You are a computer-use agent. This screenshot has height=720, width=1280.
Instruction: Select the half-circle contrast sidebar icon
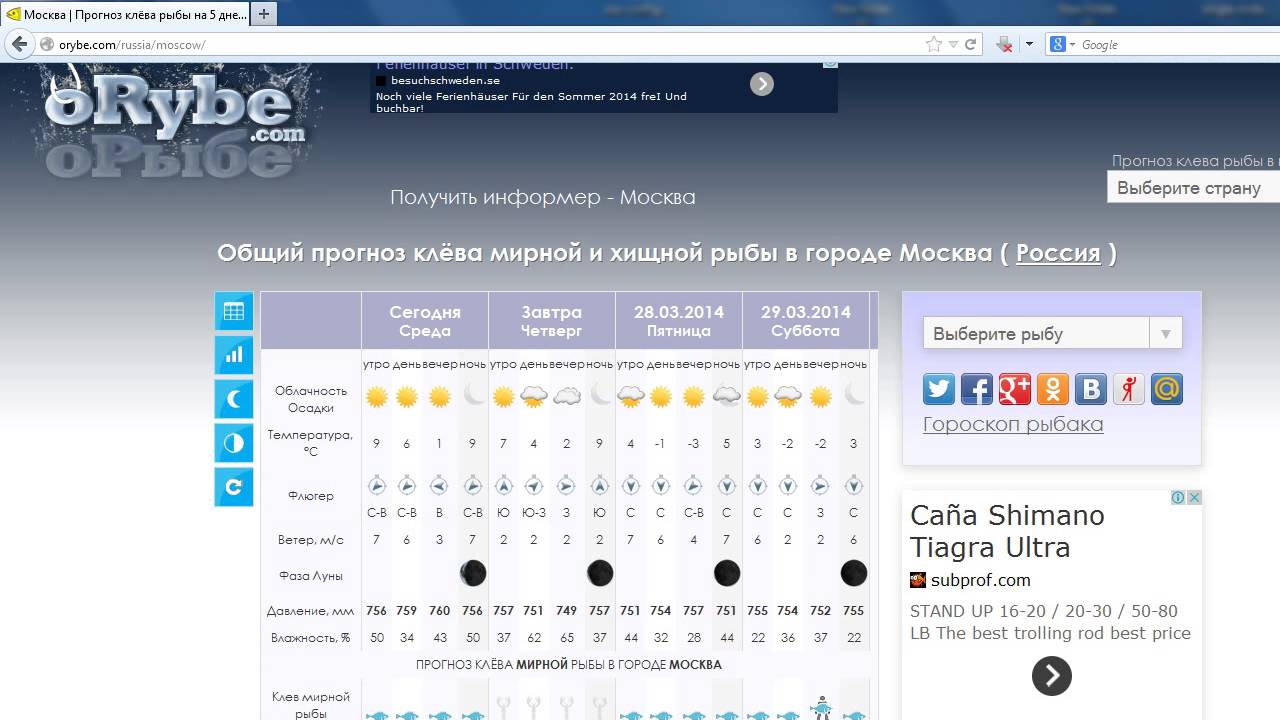click(234, 443)
